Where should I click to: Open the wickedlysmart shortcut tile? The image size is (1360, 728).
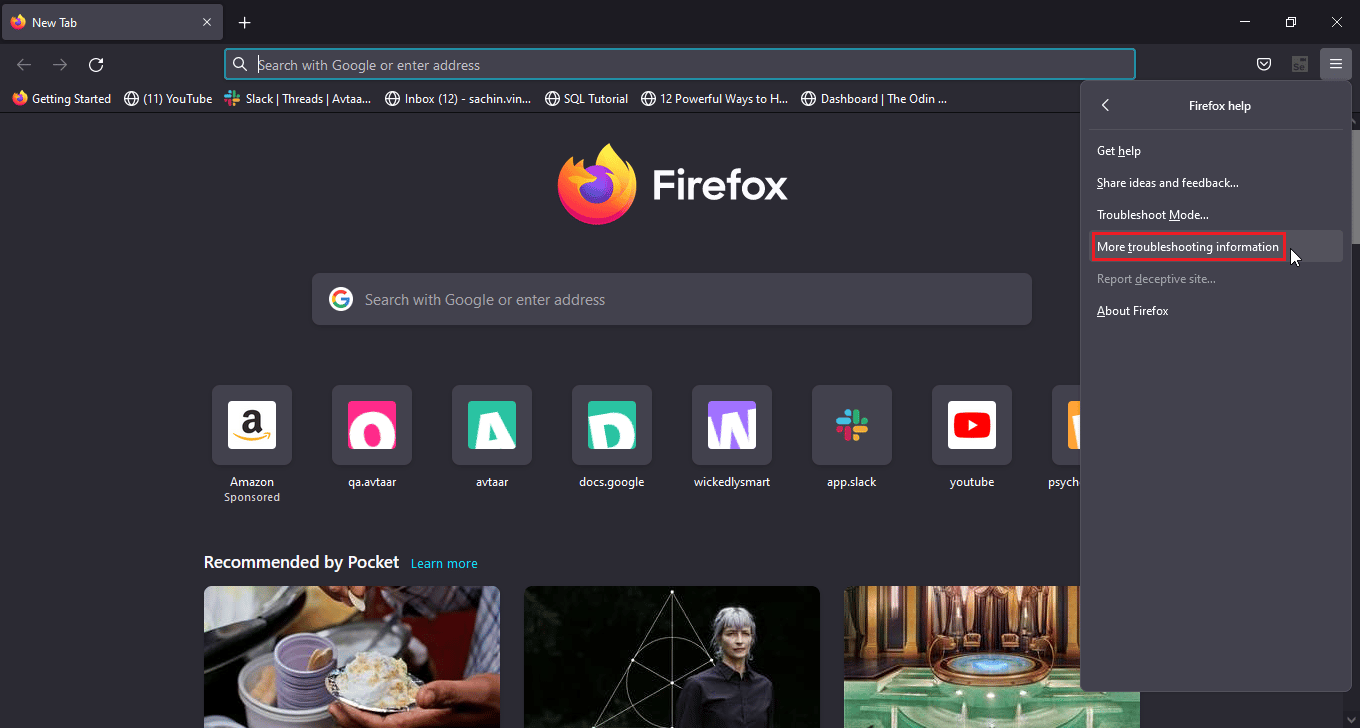click(732, 425)
